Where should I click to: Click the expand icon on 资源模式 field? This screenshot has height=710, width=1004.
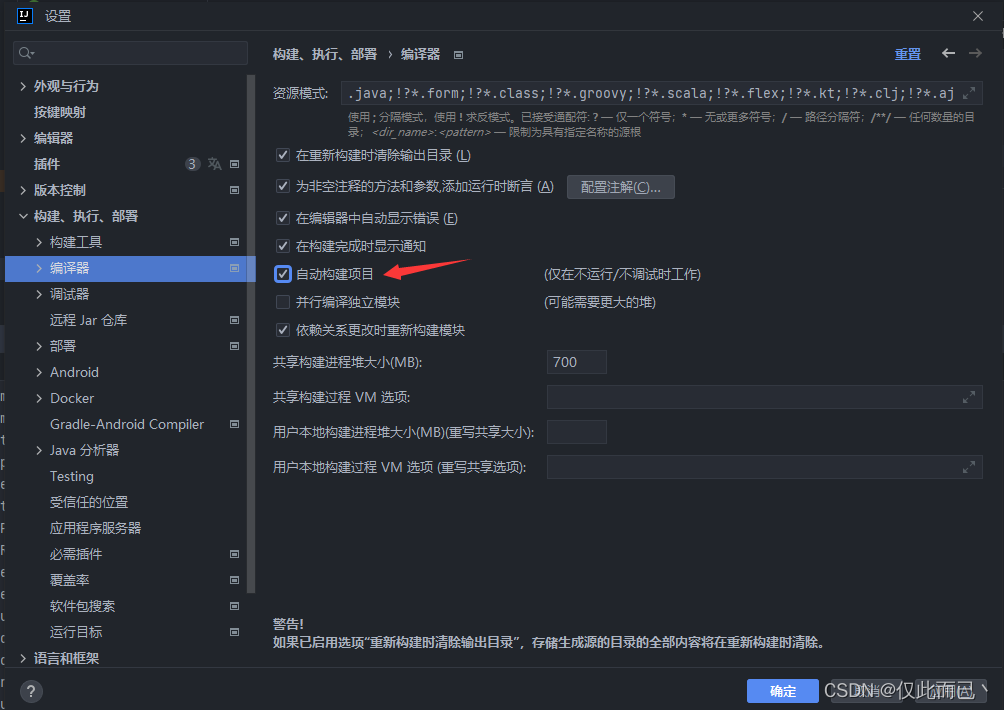tap(968, 92)
